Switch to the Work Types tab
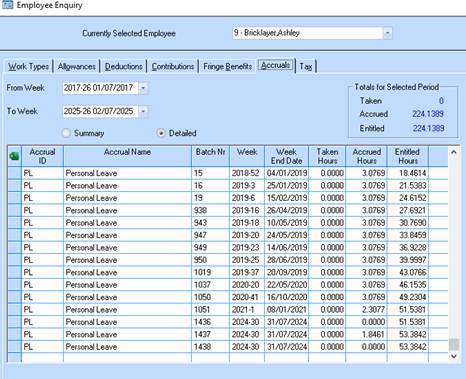Viewport: 466px width, 379px height. pyautogui.click(x=28, y=66)
